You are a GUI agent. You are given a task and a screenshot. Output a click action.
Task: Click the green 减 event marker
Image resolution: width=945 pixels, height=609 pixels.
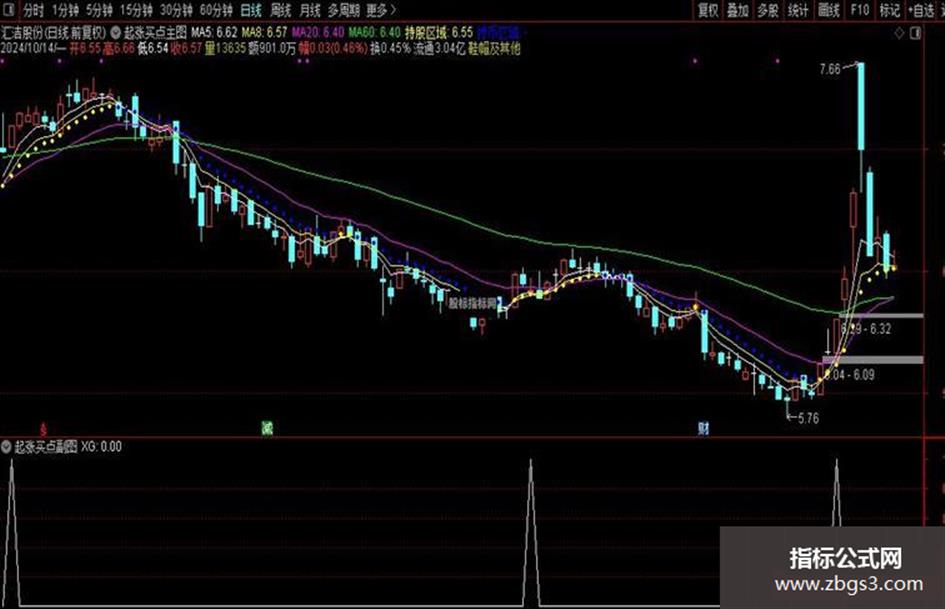click(x=267, y=428)
